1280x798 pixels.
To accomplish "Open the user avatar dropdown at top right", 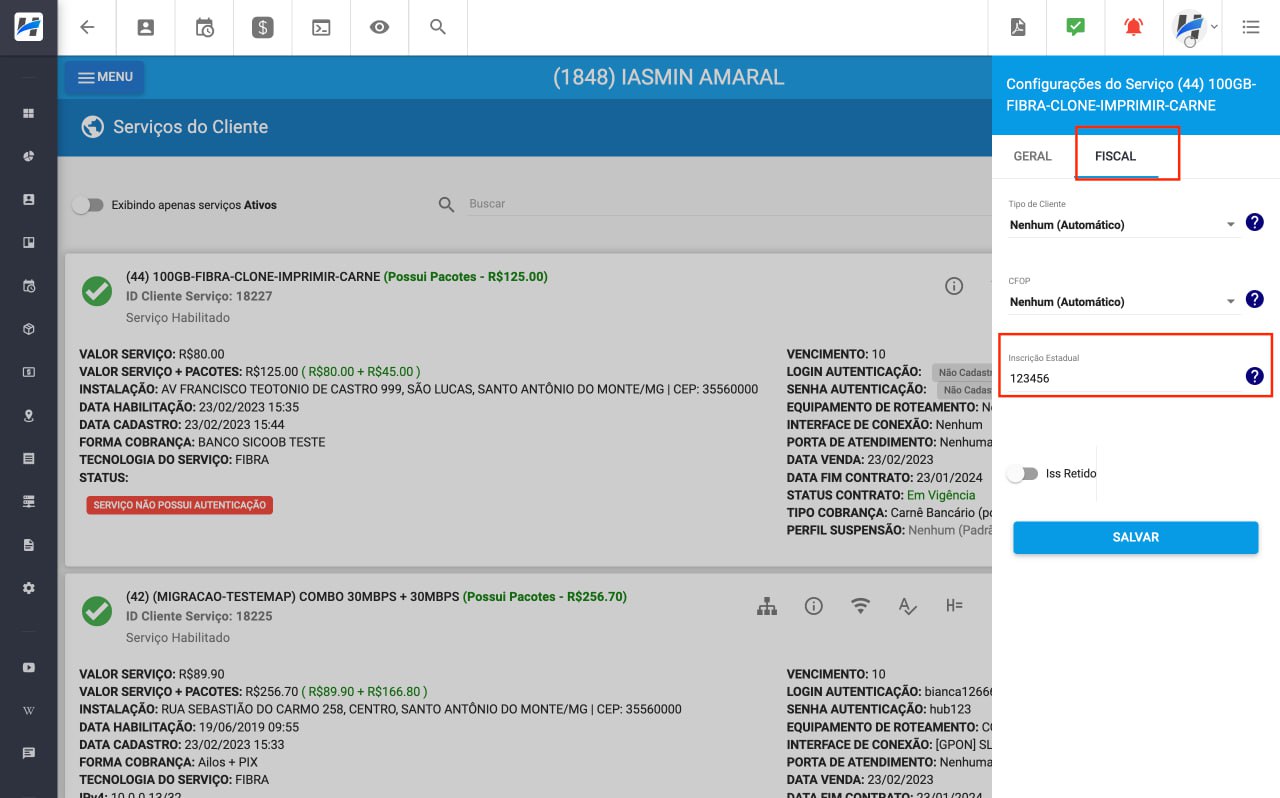I will tap(1196, 27).
